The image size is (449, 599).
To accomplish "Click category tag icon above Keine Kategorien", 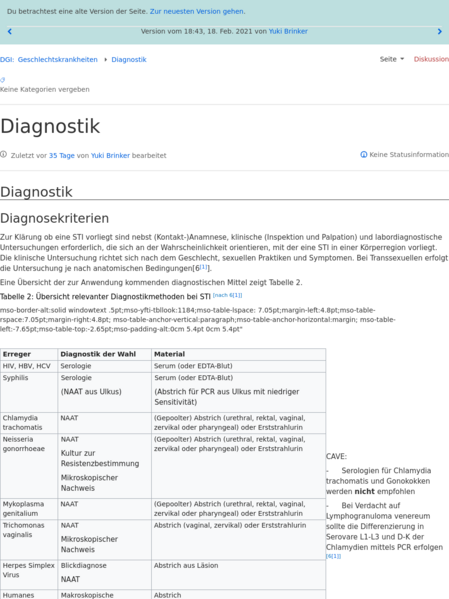I will coord(3,80).
